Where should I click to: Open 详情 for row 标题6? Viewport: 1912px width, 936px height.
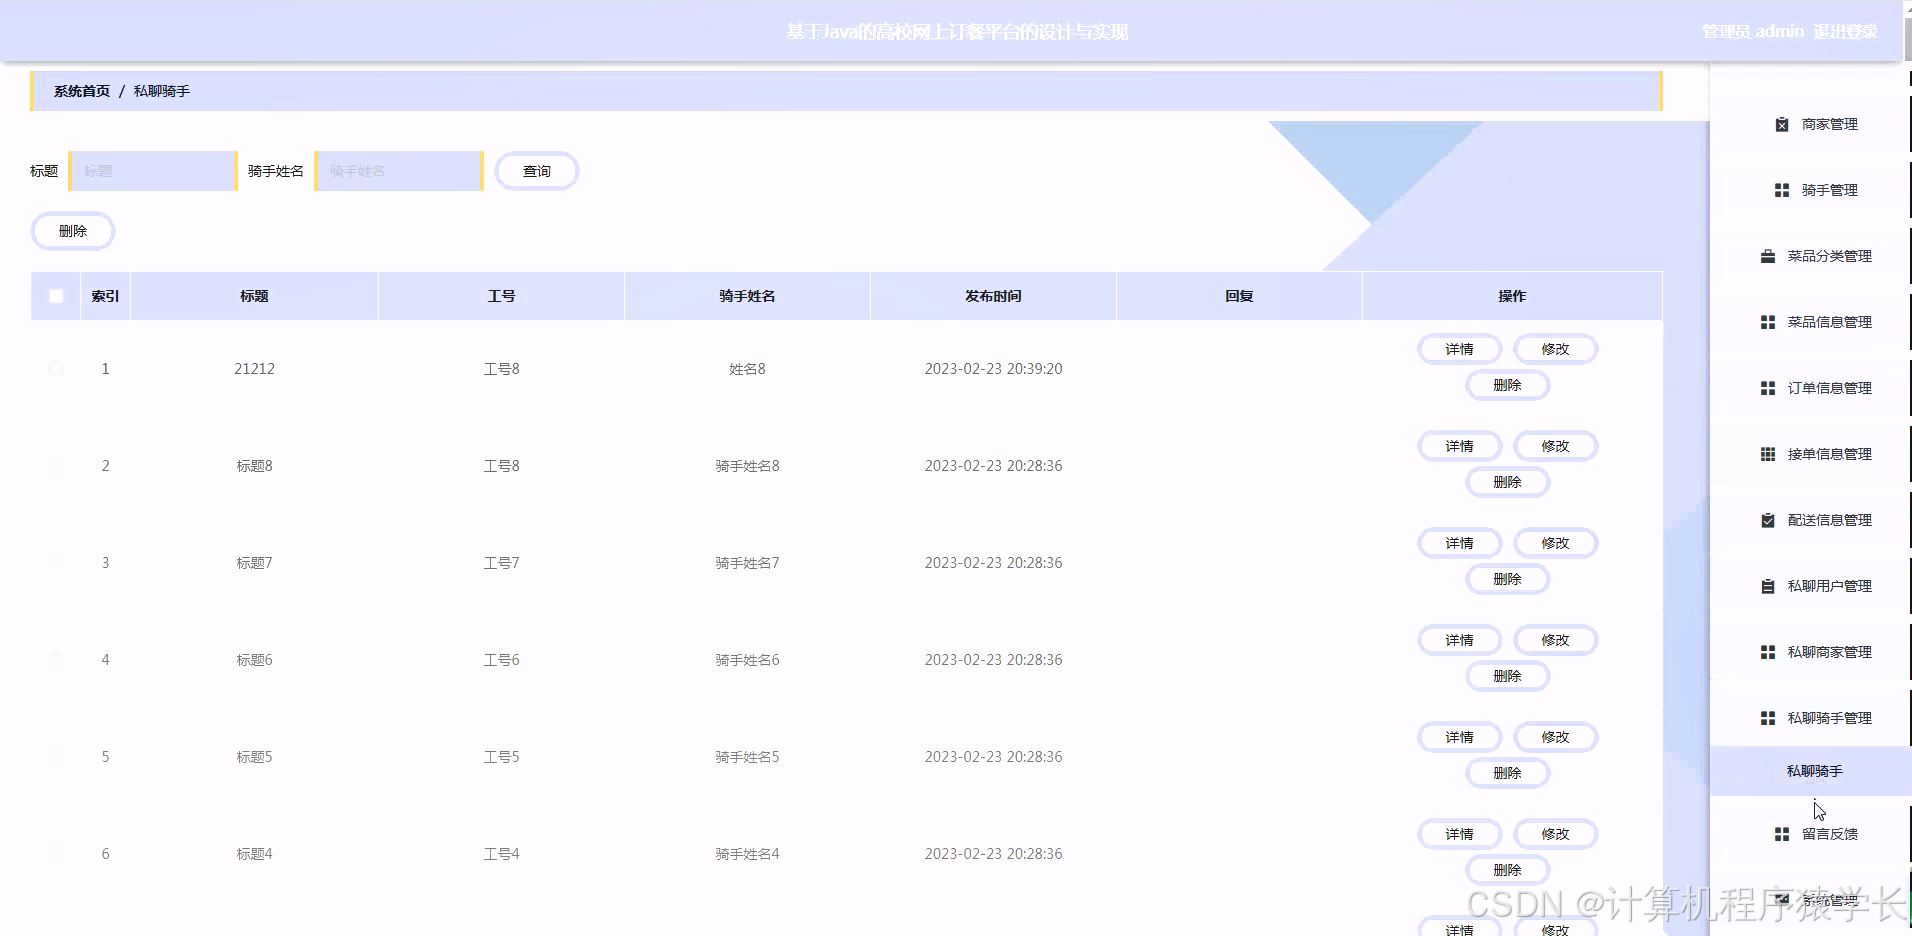[1459, 640]
